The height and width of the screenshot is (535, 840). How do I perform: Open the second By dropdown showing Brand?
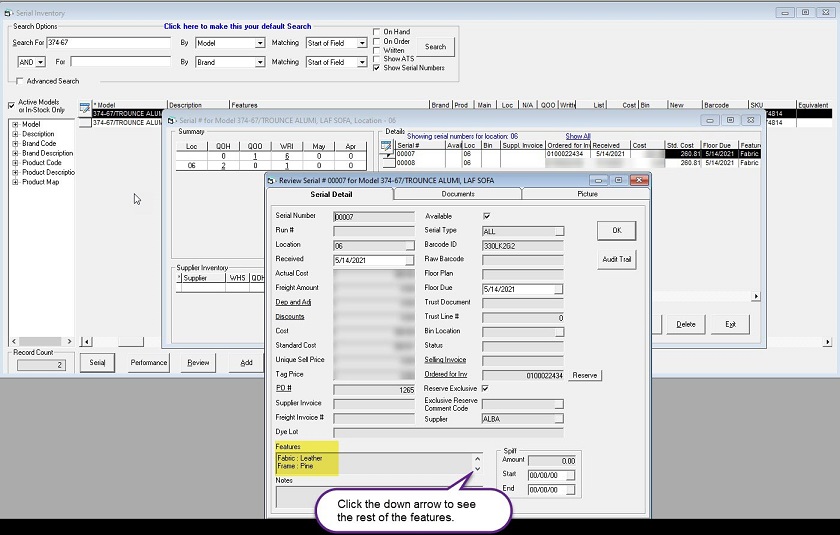point(260,63)
